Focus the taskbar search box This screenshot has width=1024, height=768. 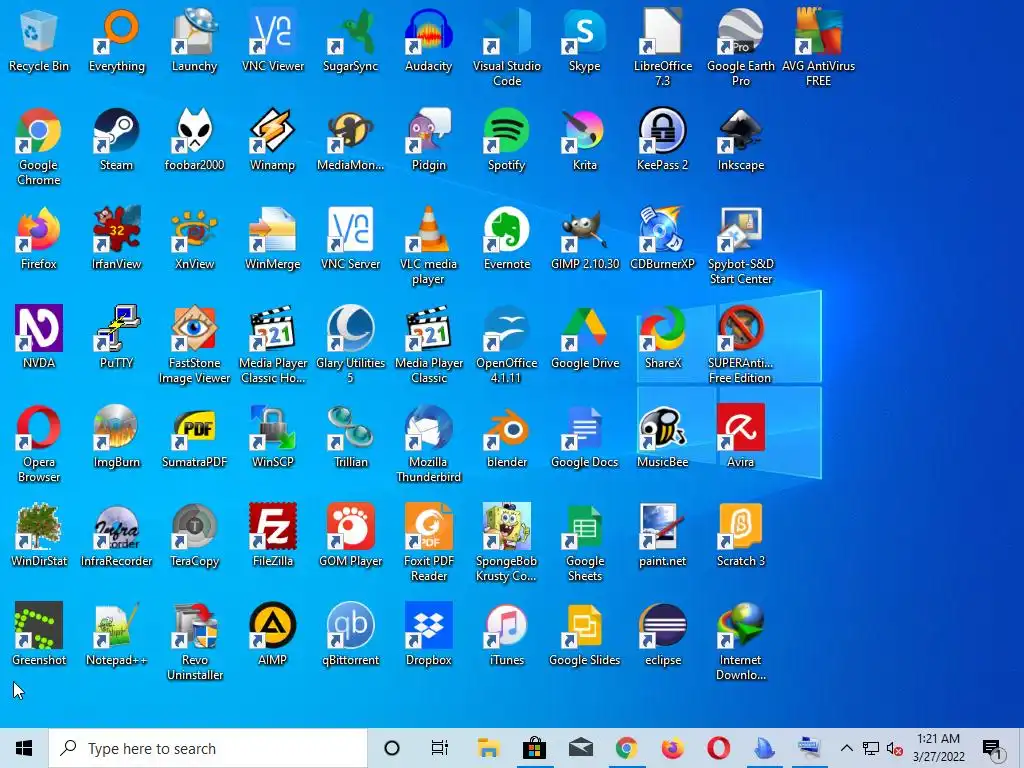click(208, 748)
